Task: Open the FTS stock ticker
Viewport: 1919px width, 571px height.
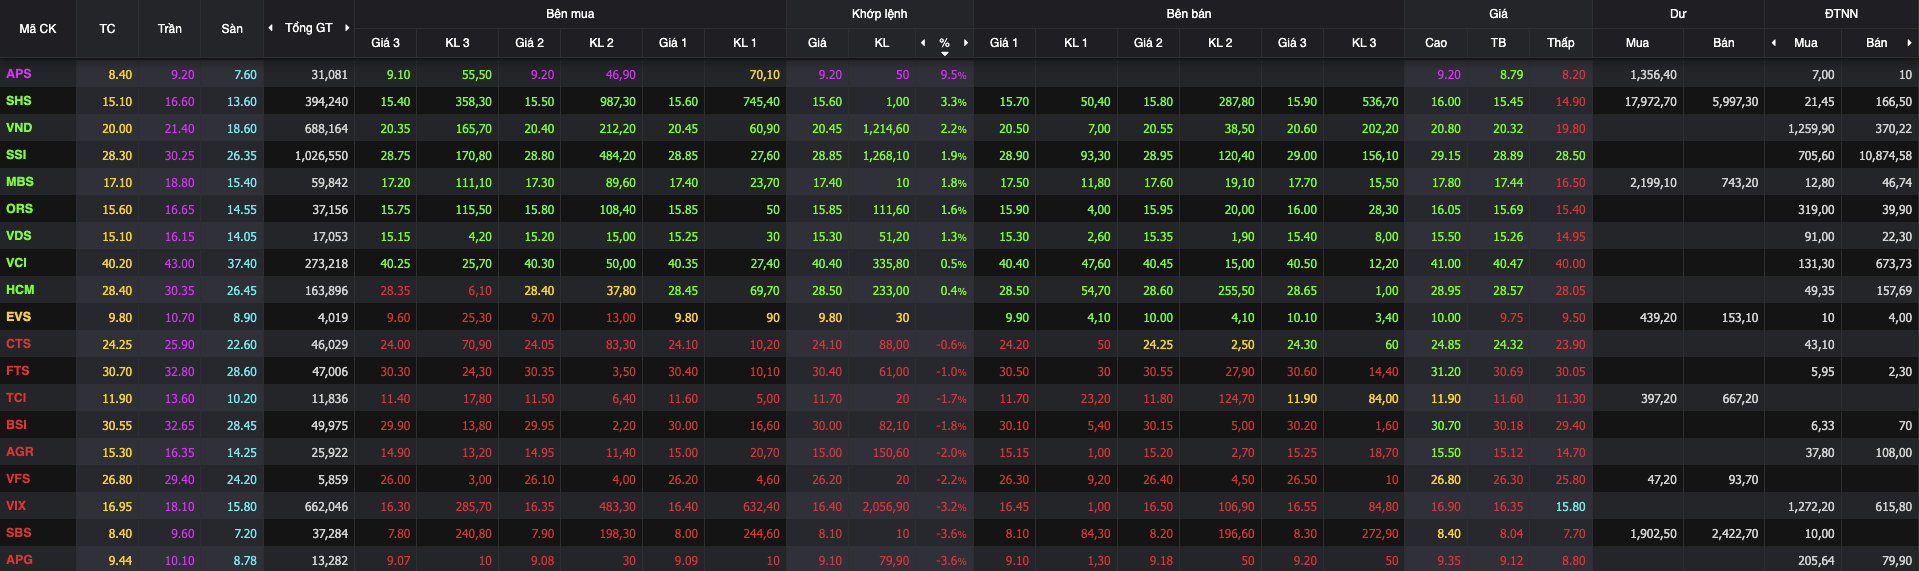Action: point(18,371)
